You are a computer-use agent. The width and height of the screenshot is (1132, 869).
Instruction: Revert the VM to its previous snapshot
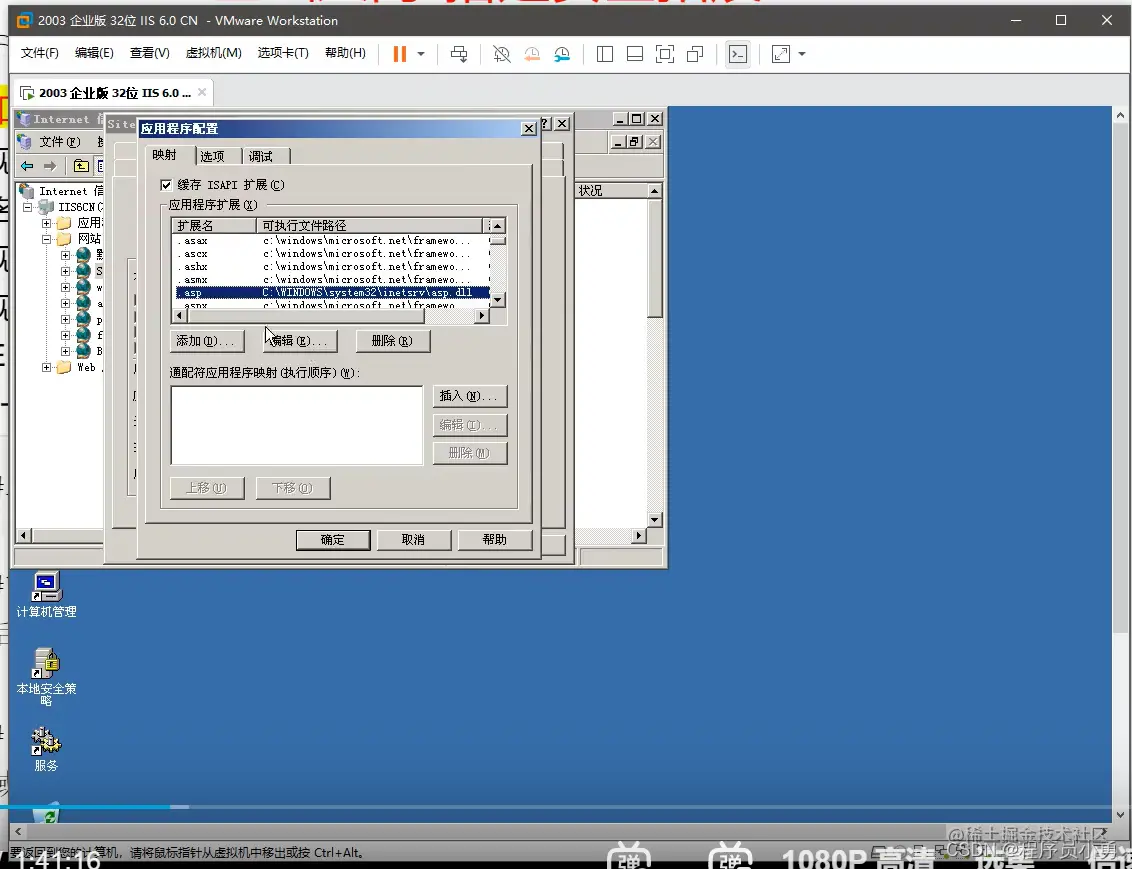pyautogui.click(x=531, y=54)
